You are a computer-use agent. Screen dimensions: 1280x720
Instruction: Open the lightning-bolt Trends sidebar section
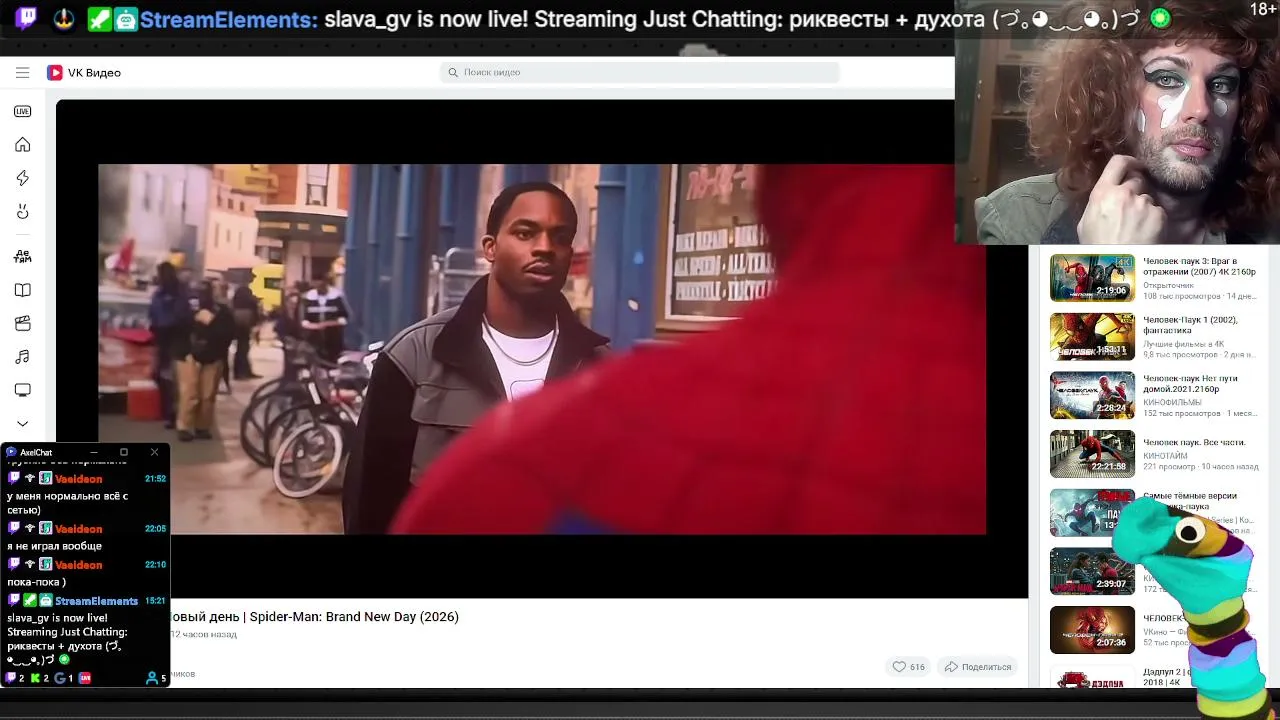(x=22, y=178)
